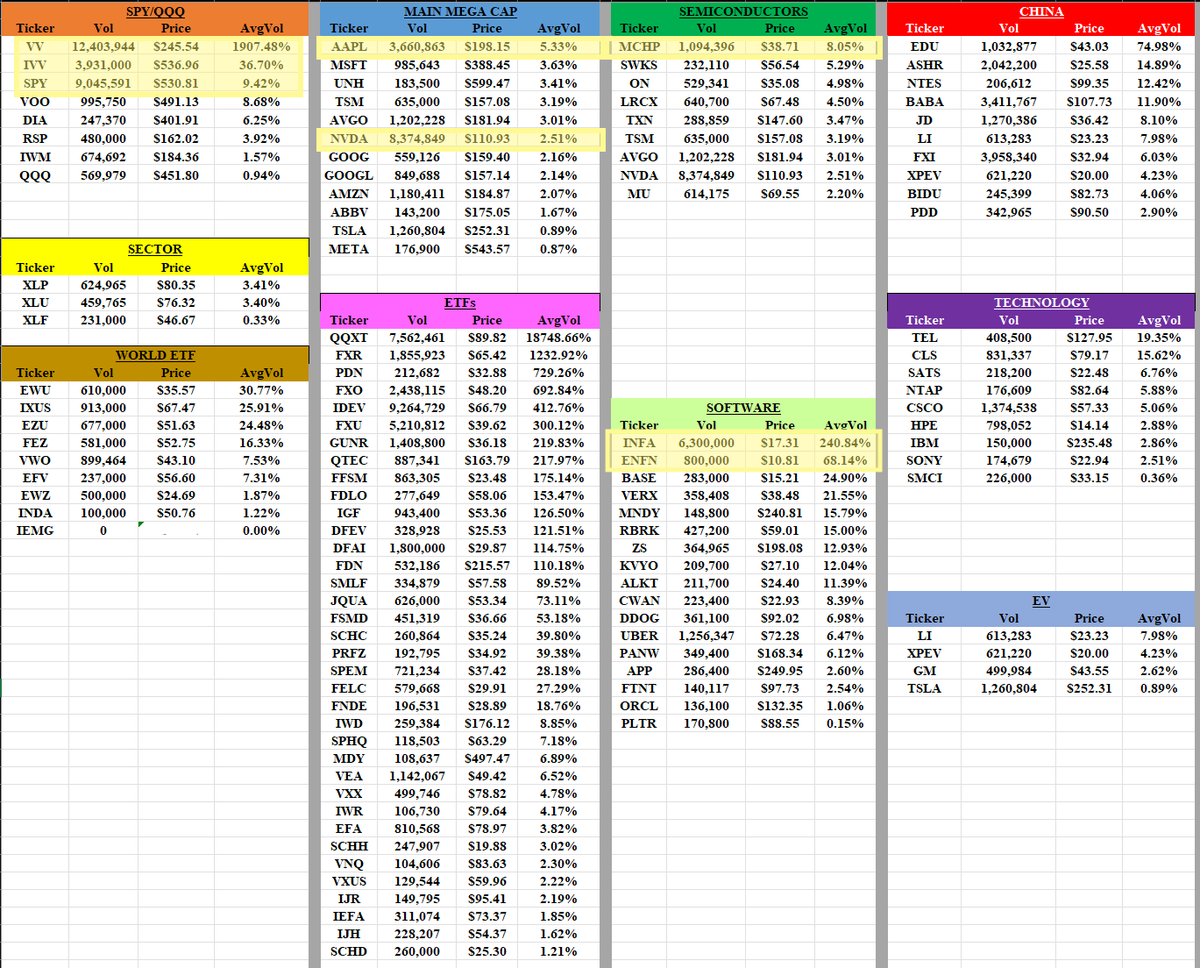1200x968 pixels.
Task: Select the PDD ticker cell
Action: 924,213
